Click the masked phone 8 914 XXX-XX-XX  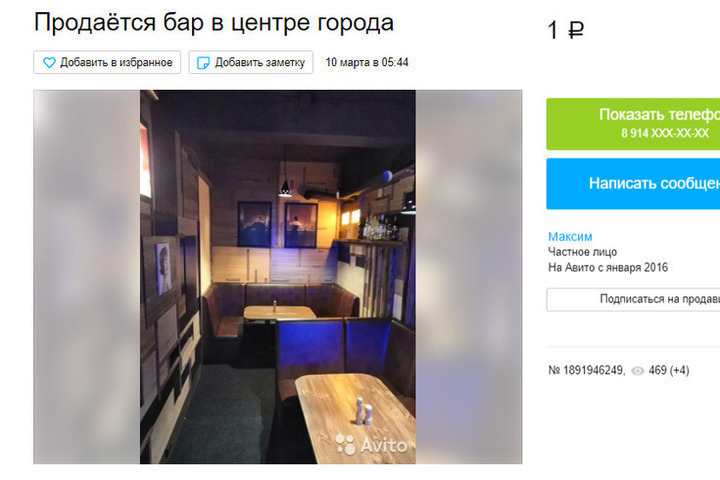(x=665, y=133)
